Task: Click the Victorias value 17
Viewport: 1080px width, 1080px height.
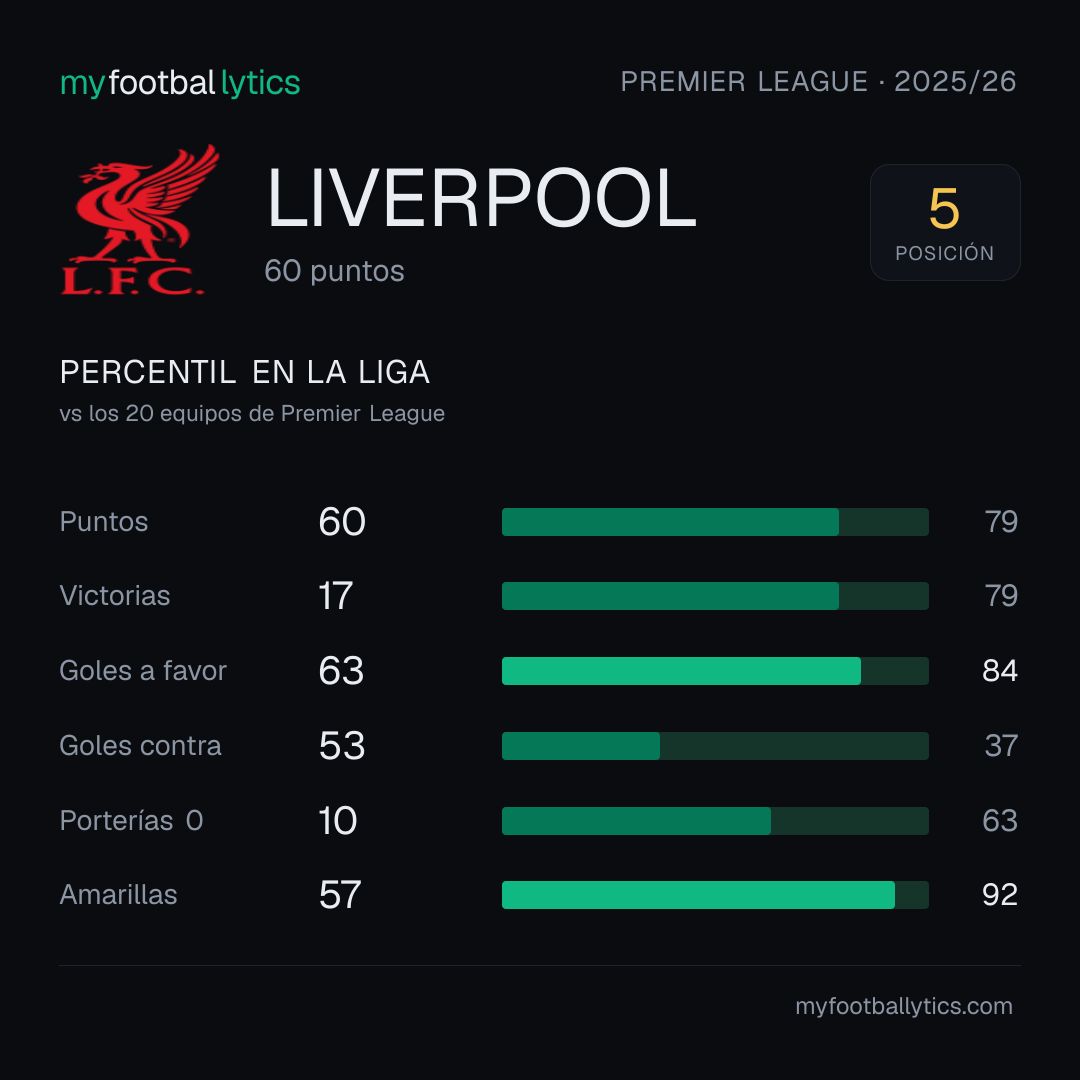Action: (335, 596)
